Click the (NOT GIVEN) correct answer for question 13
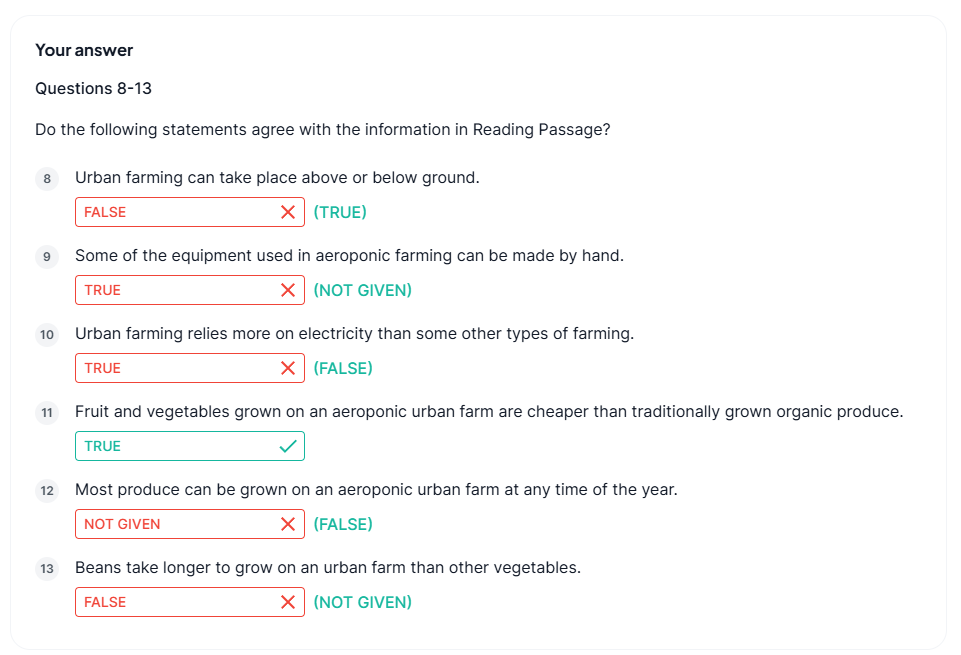The height and width of the screenshot is (655, 961). (363, 602)
